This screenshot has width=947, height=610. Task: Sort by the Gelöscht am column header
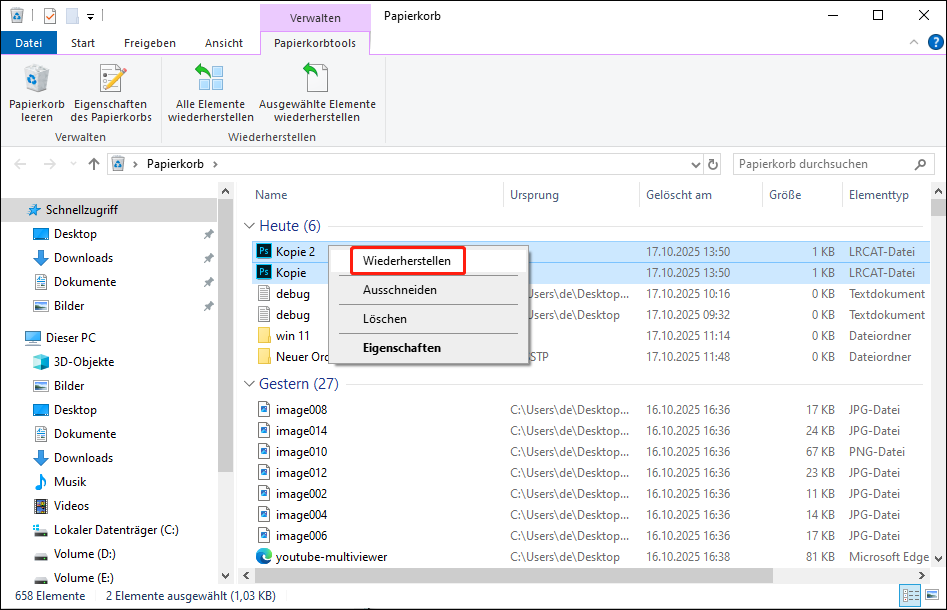click(679, 195)
